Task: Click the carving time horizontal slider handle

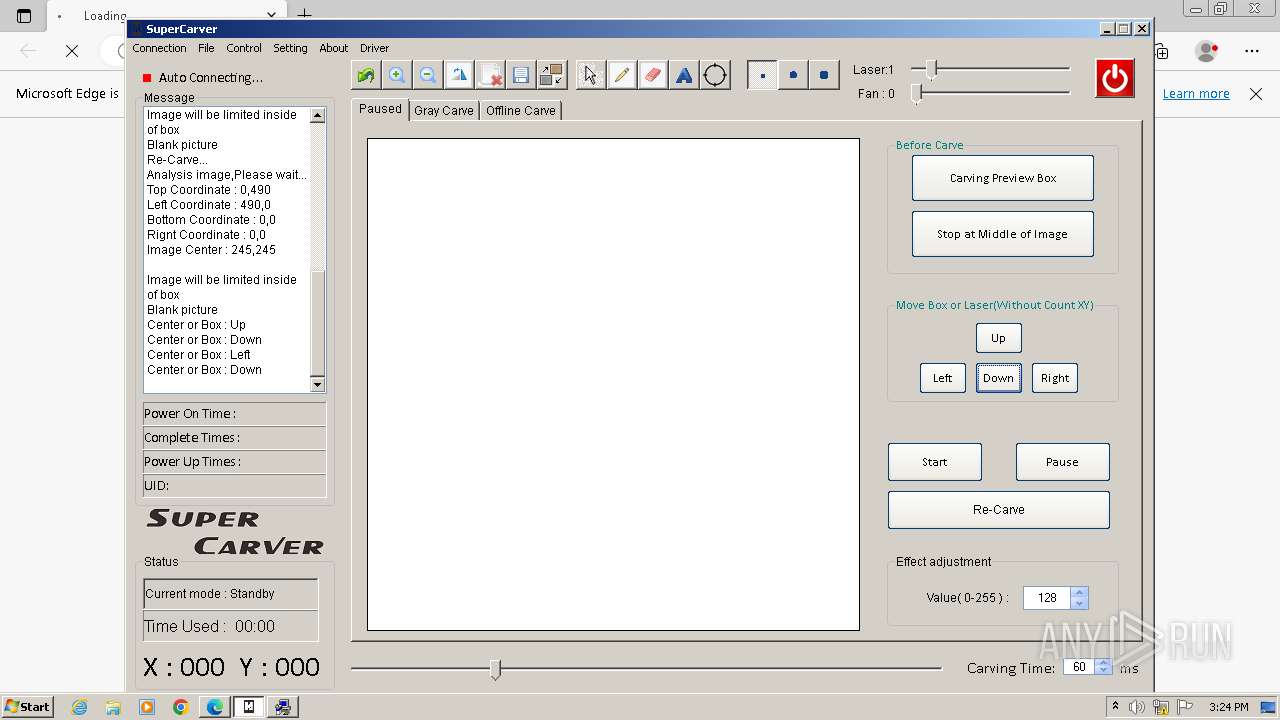Action: coord(495,669)
